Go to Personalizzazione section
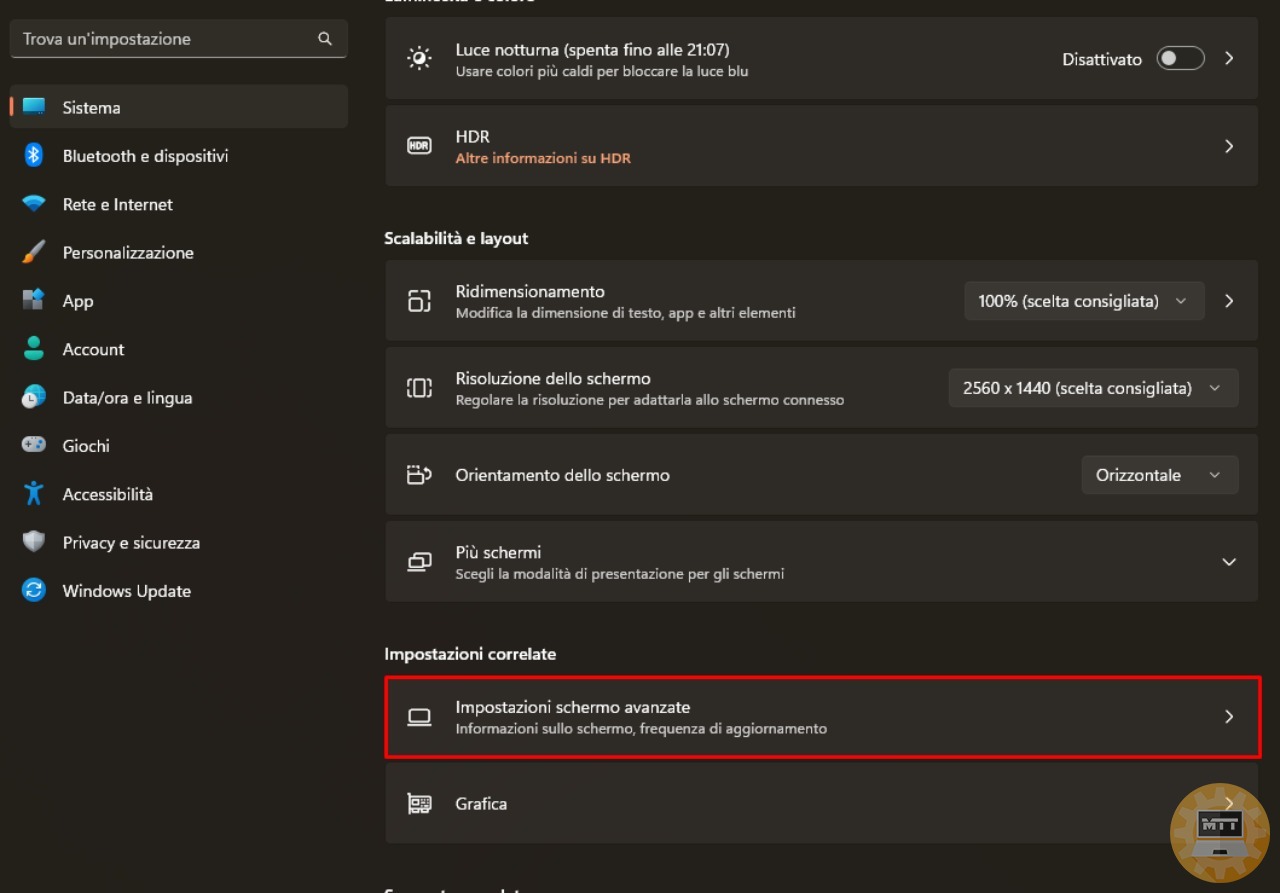 179,253
